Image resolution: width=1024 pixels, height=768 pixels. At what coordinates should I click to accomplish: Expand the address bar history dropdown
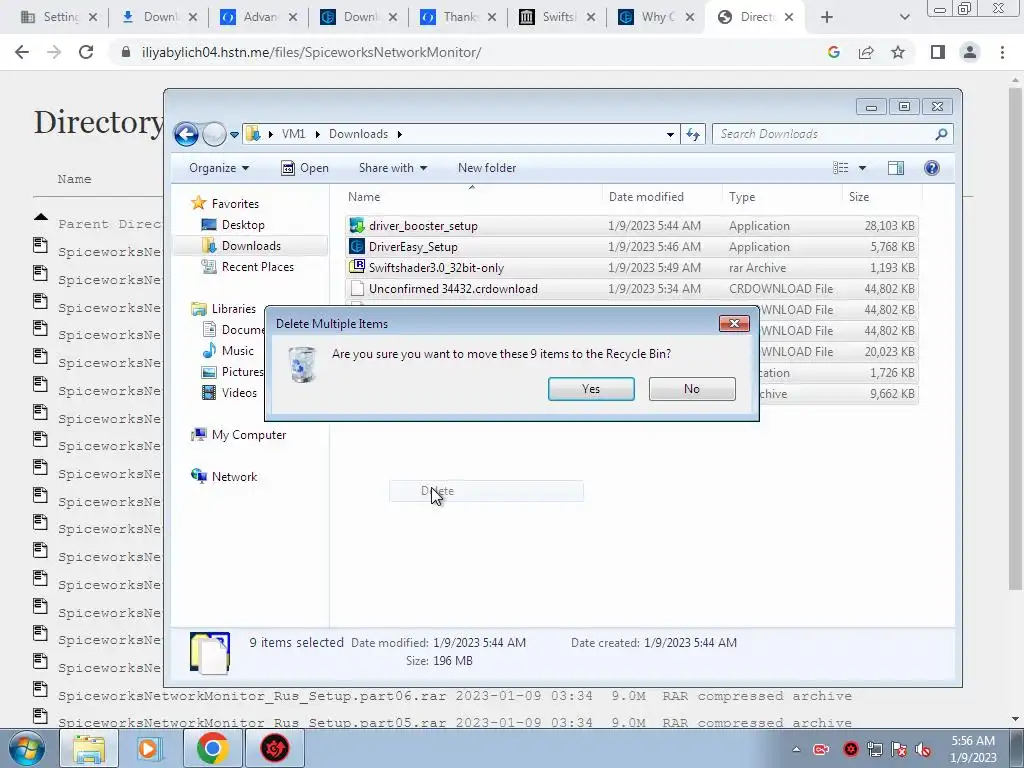670,135
